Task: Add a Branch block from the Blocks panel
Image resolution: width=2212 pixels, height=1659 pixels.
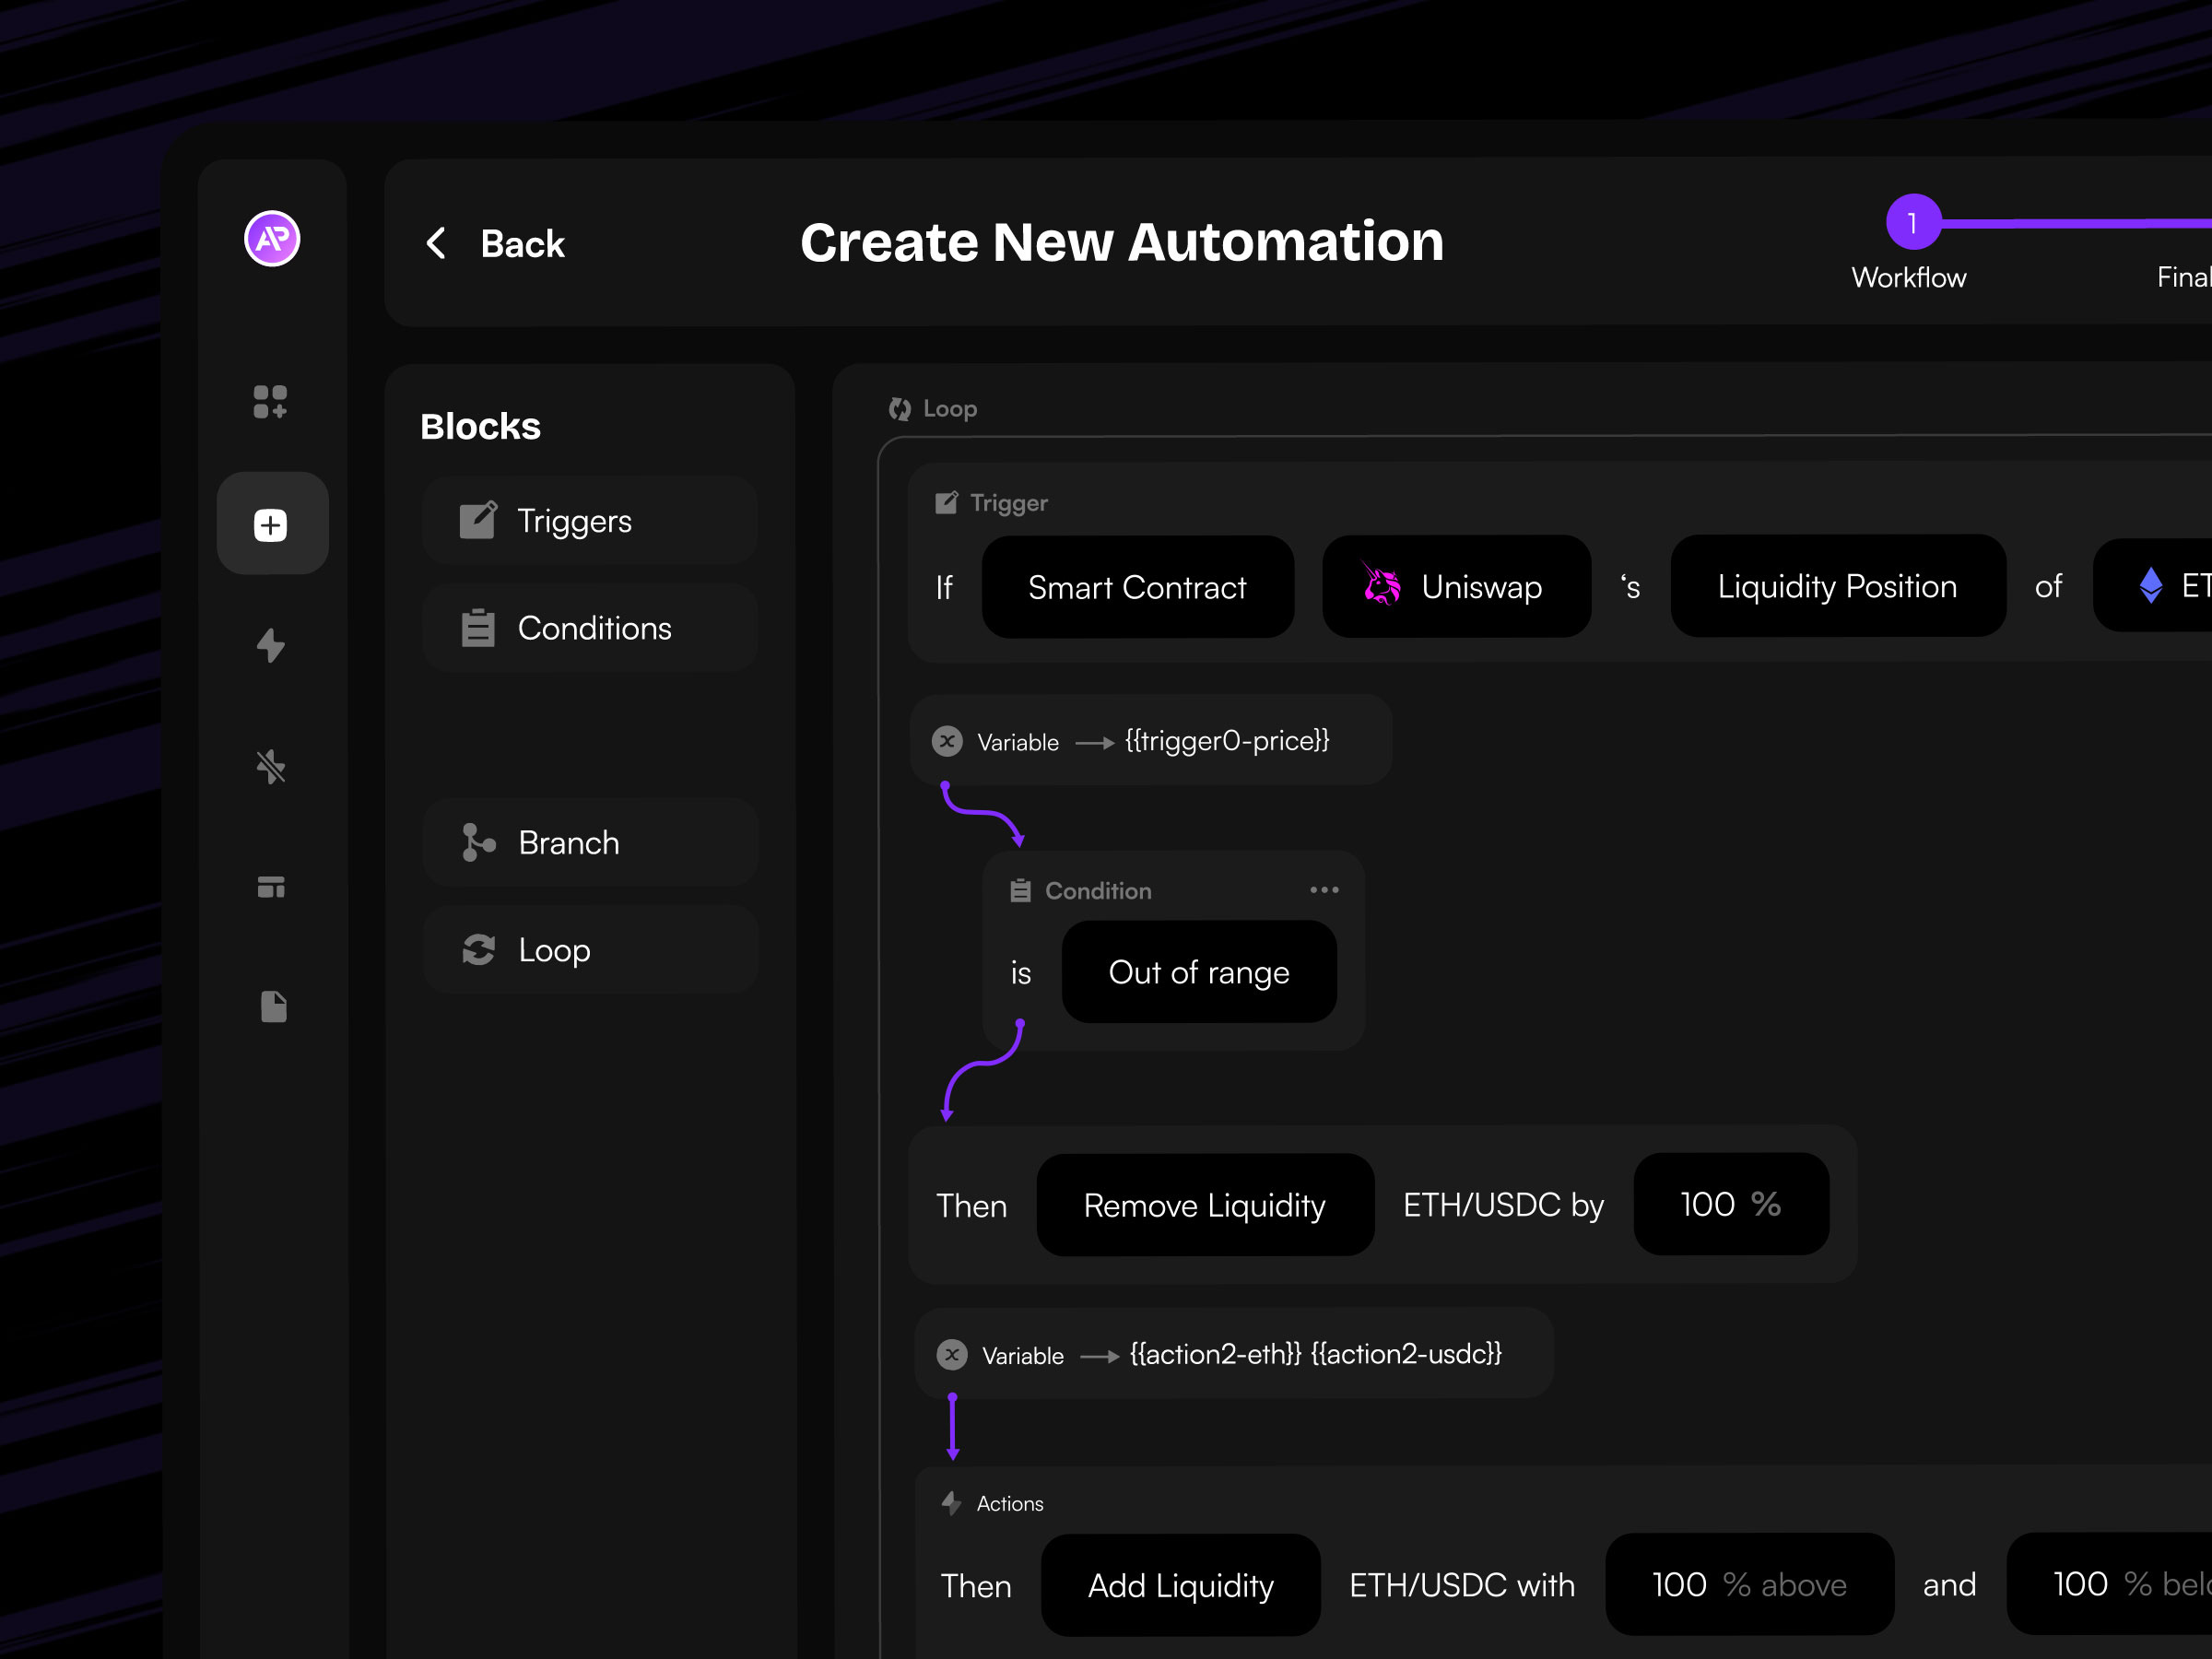Action: [x=589, y=842]
